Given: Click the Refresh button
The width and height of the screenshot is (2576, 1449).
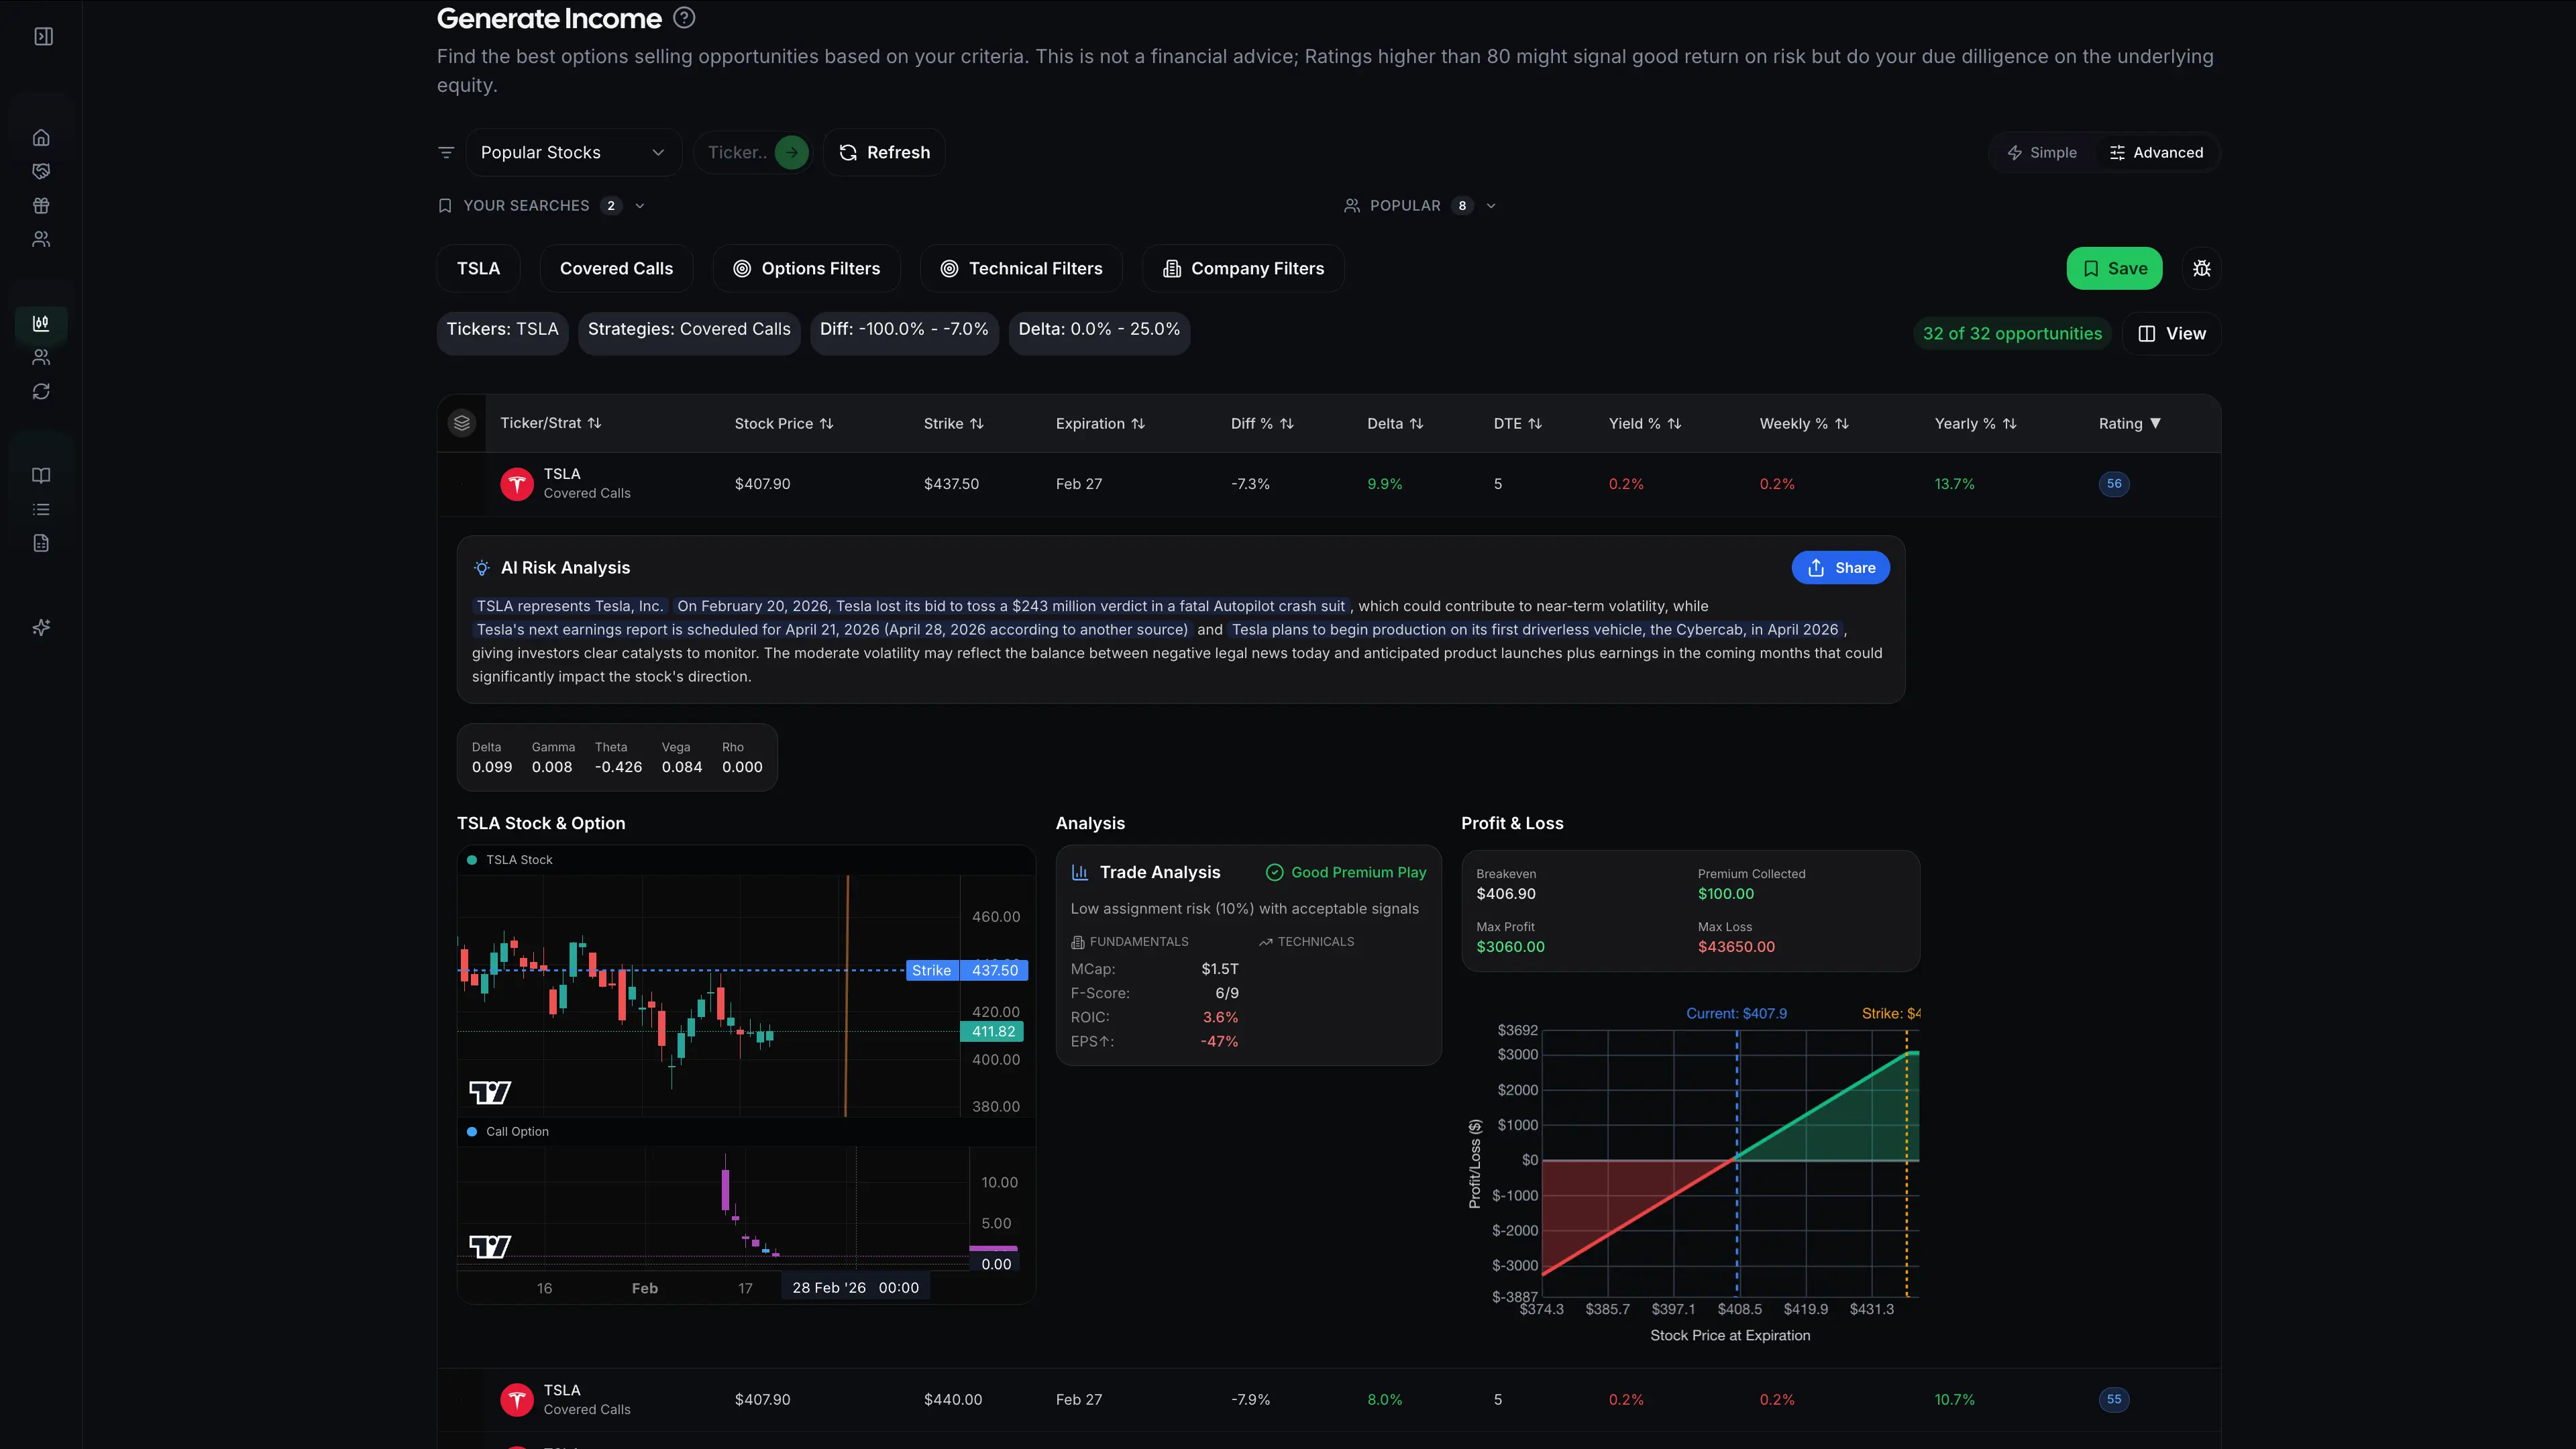Looking at the screenshot, I should (884, 152).
